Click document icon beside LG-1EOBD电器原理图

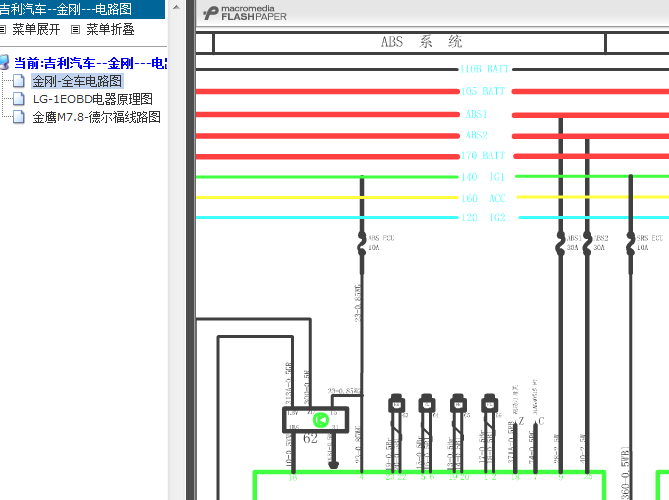click(x=20, y=99)
